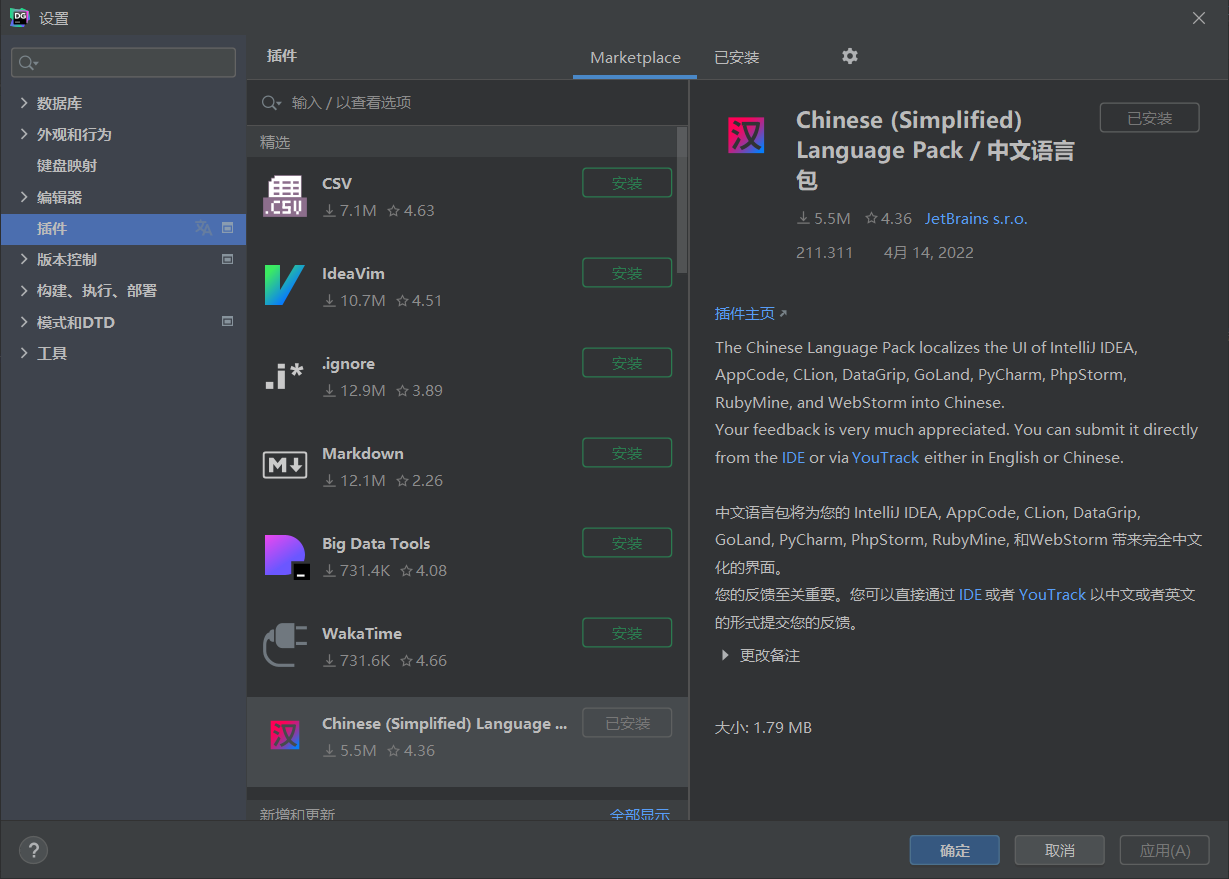
Task: Switch to the Marketplace tab
Action: tap(635, 57)
